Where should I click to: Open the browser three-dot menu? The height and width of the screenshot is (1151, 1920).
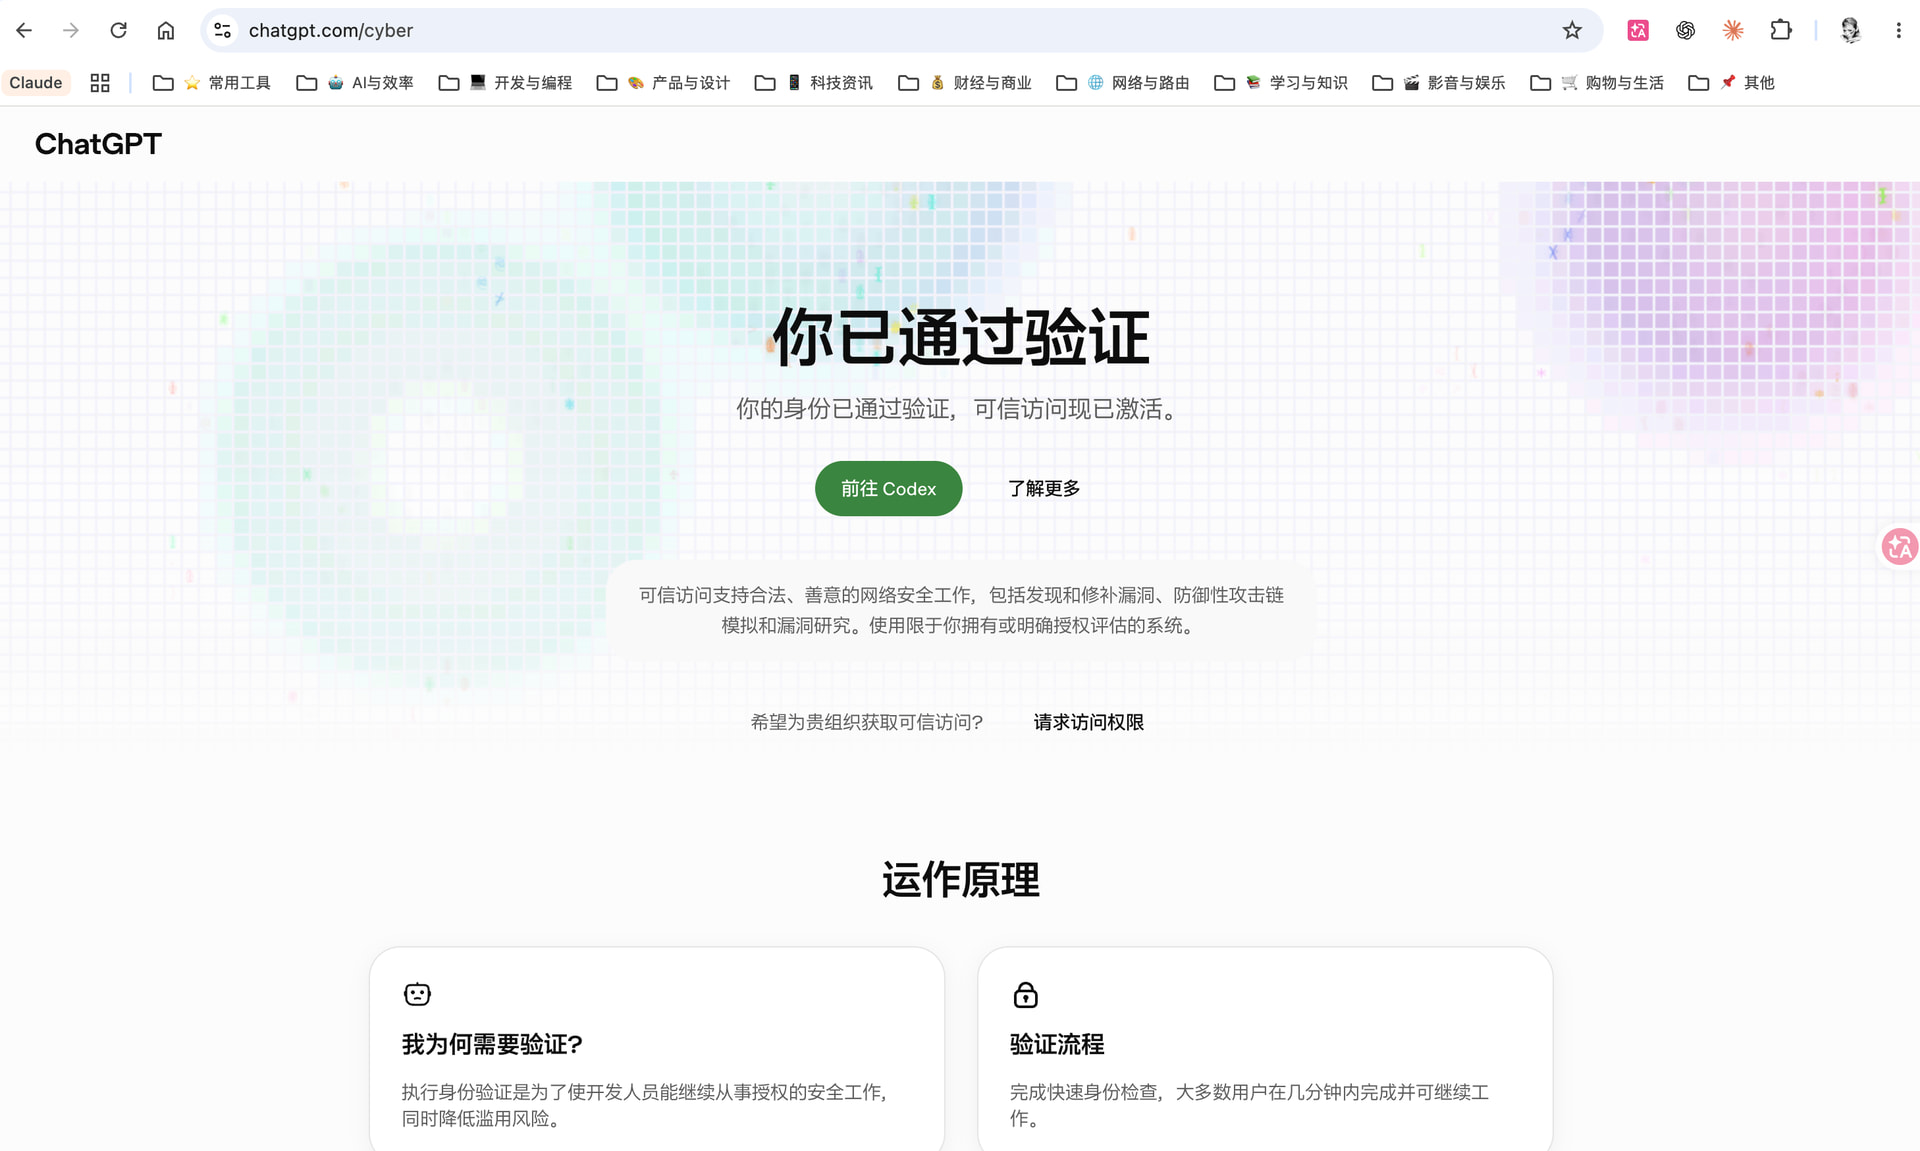tap(1898, 31)
